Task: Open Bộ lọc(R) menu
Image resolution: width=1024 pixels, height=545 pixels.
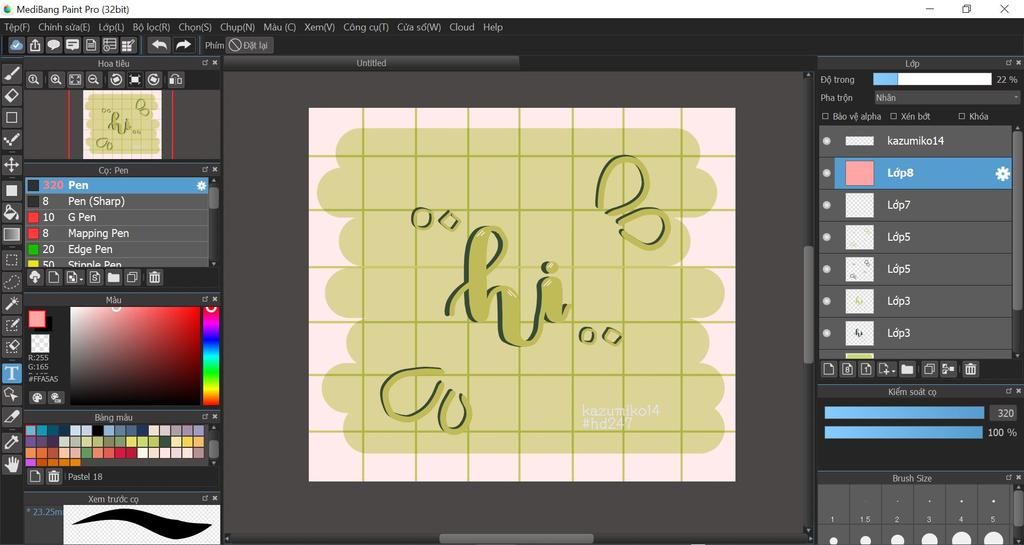Action: 151,27
